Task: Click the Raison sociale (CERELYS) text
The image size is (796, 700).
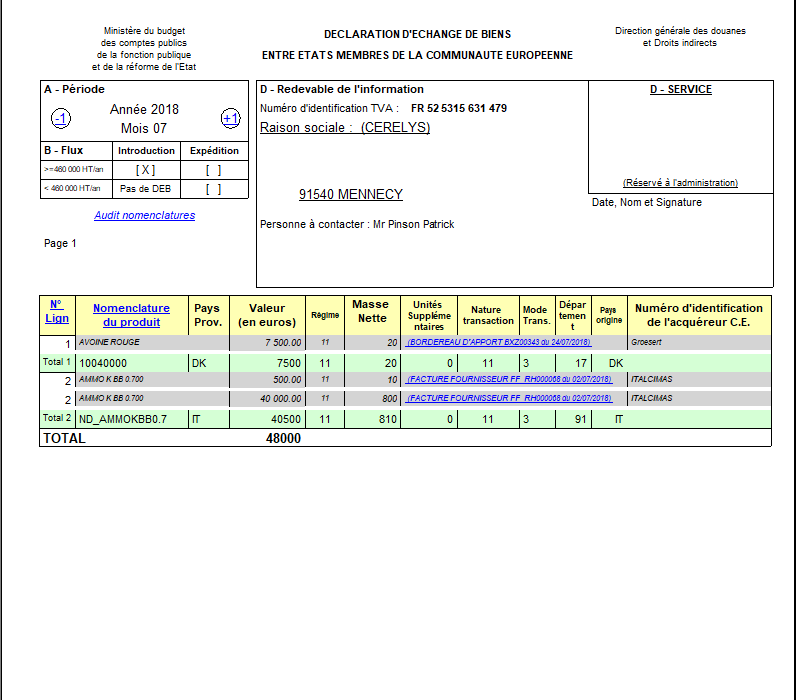Action: pos(345,128)
